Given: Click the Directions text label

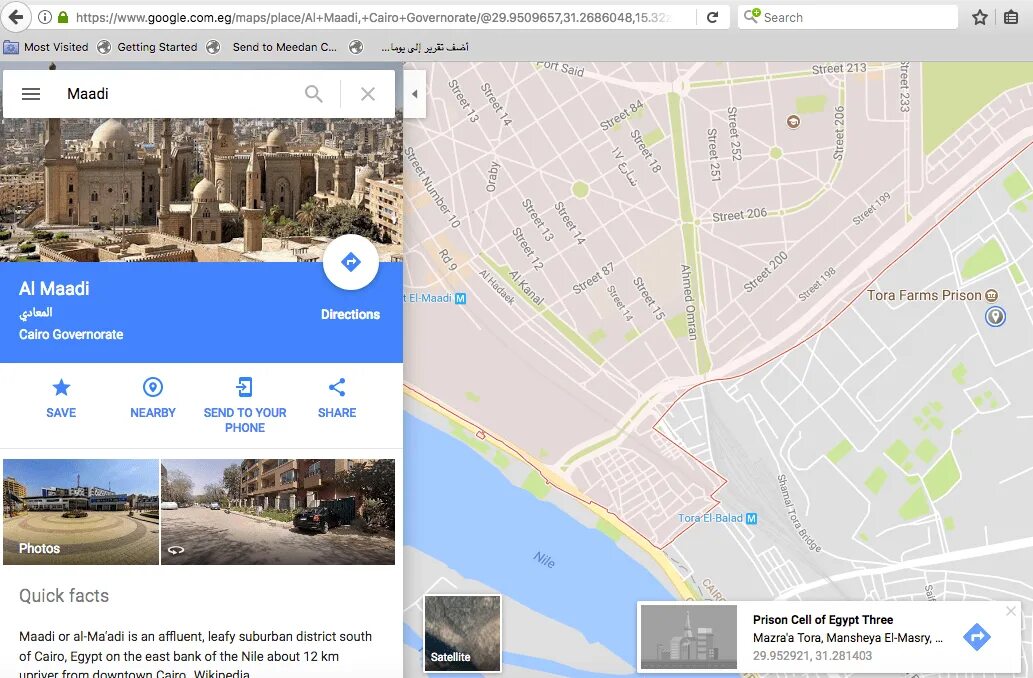Looking at the screenshot, I should (350, 314).
